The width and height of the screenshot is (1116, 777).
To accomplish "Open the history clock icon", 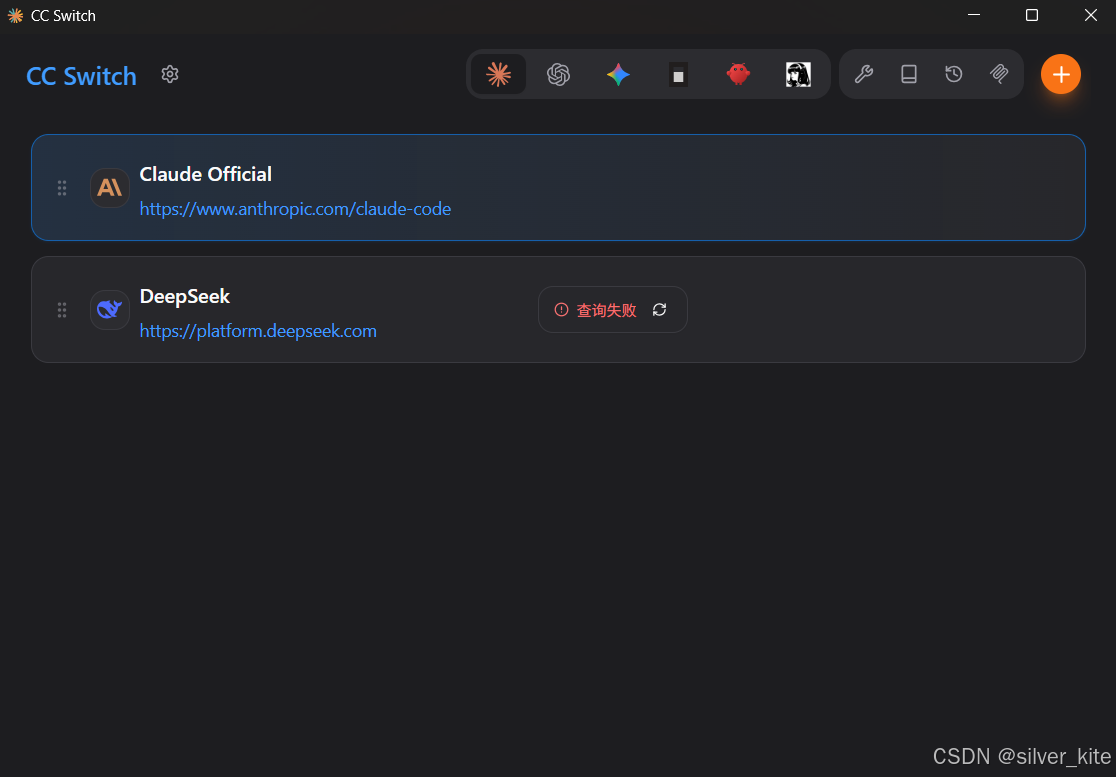I will 954,74.
